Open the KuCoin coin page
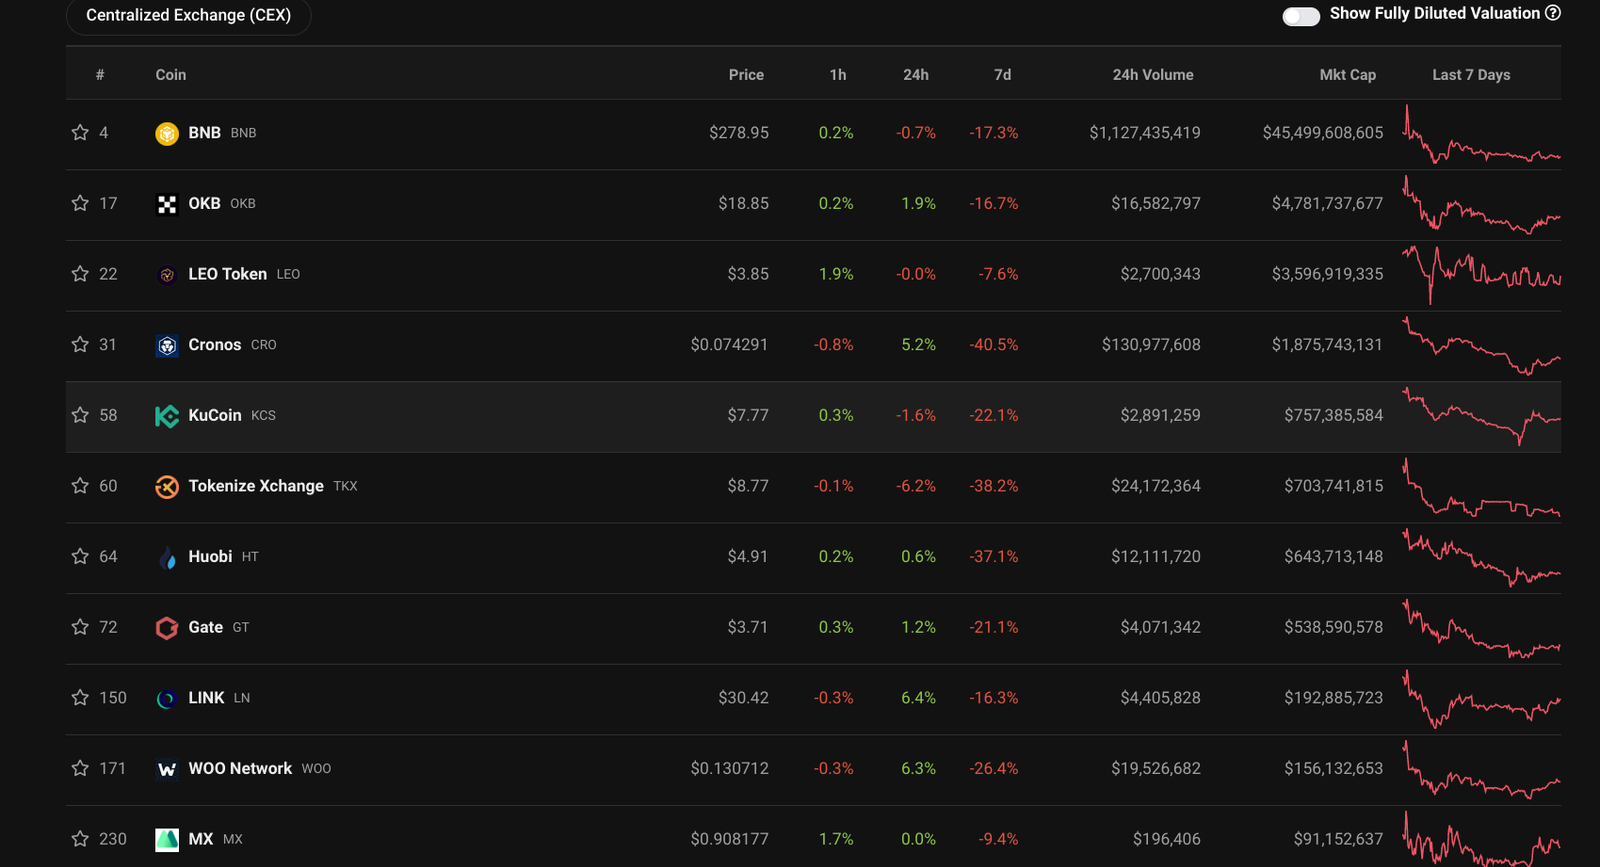This screenshot has height=867, width=1600. [215, 415]
